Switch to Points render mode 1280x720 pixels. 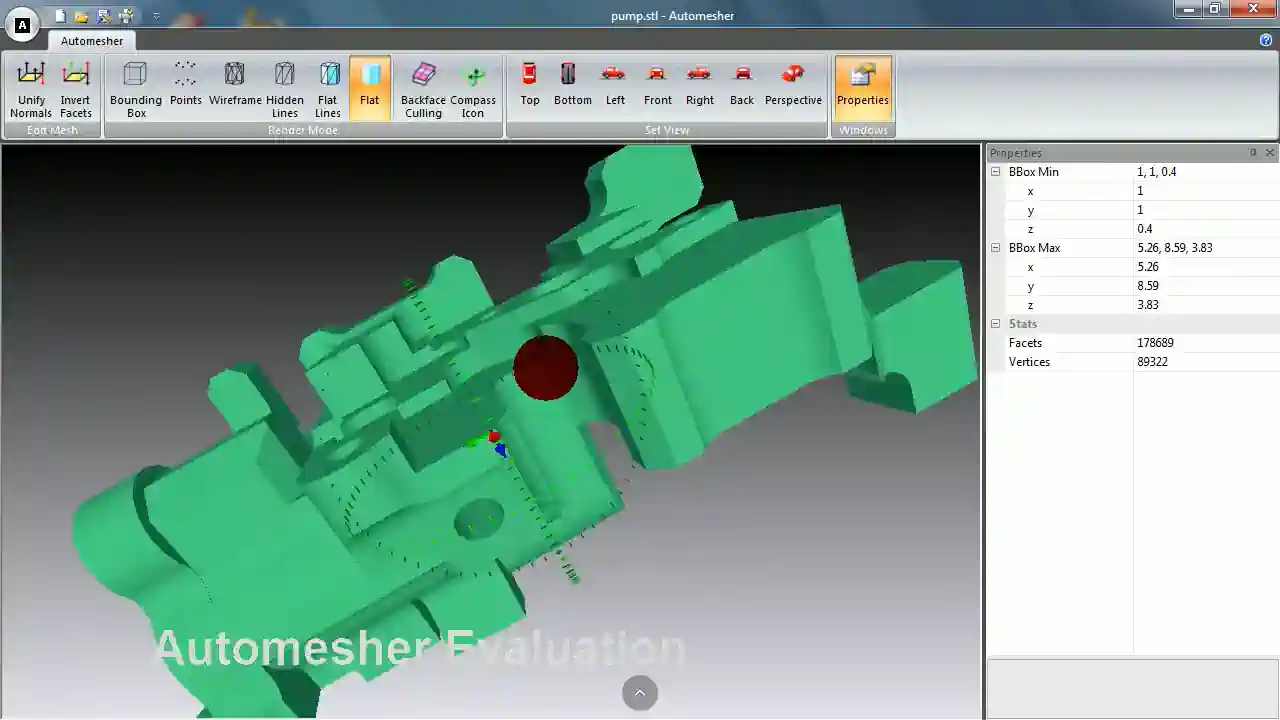(185, 87)
